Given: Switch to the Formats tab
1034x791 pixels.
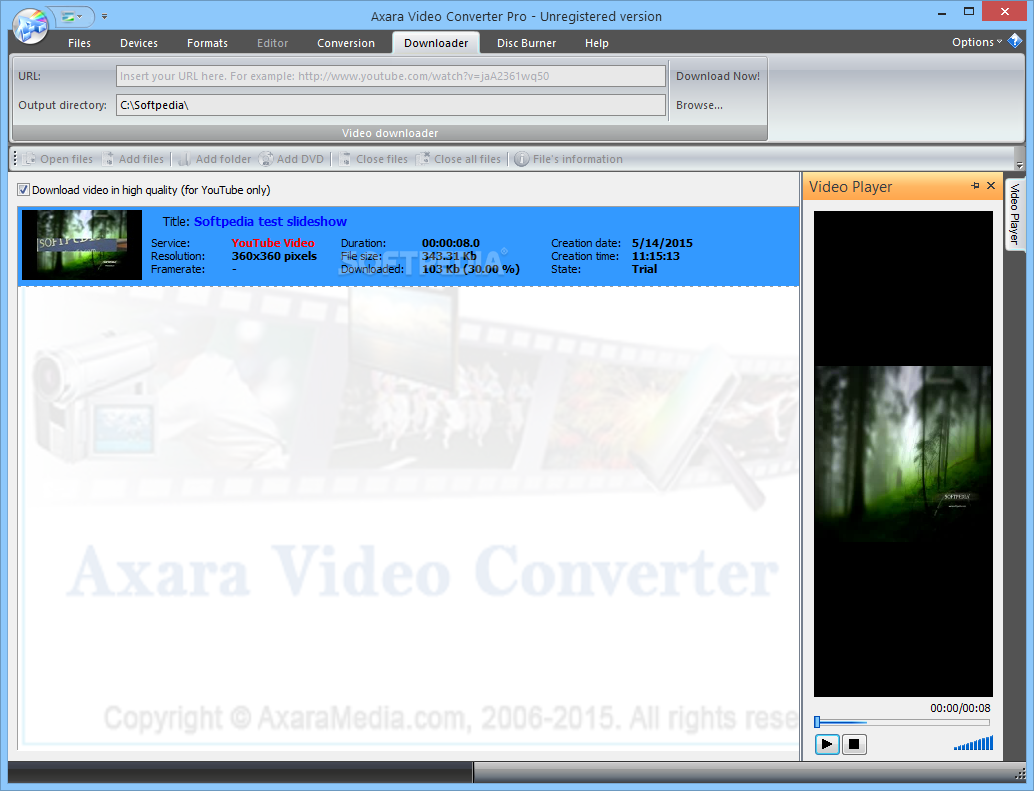Looking at the screenshot, I should pos(207,43).
